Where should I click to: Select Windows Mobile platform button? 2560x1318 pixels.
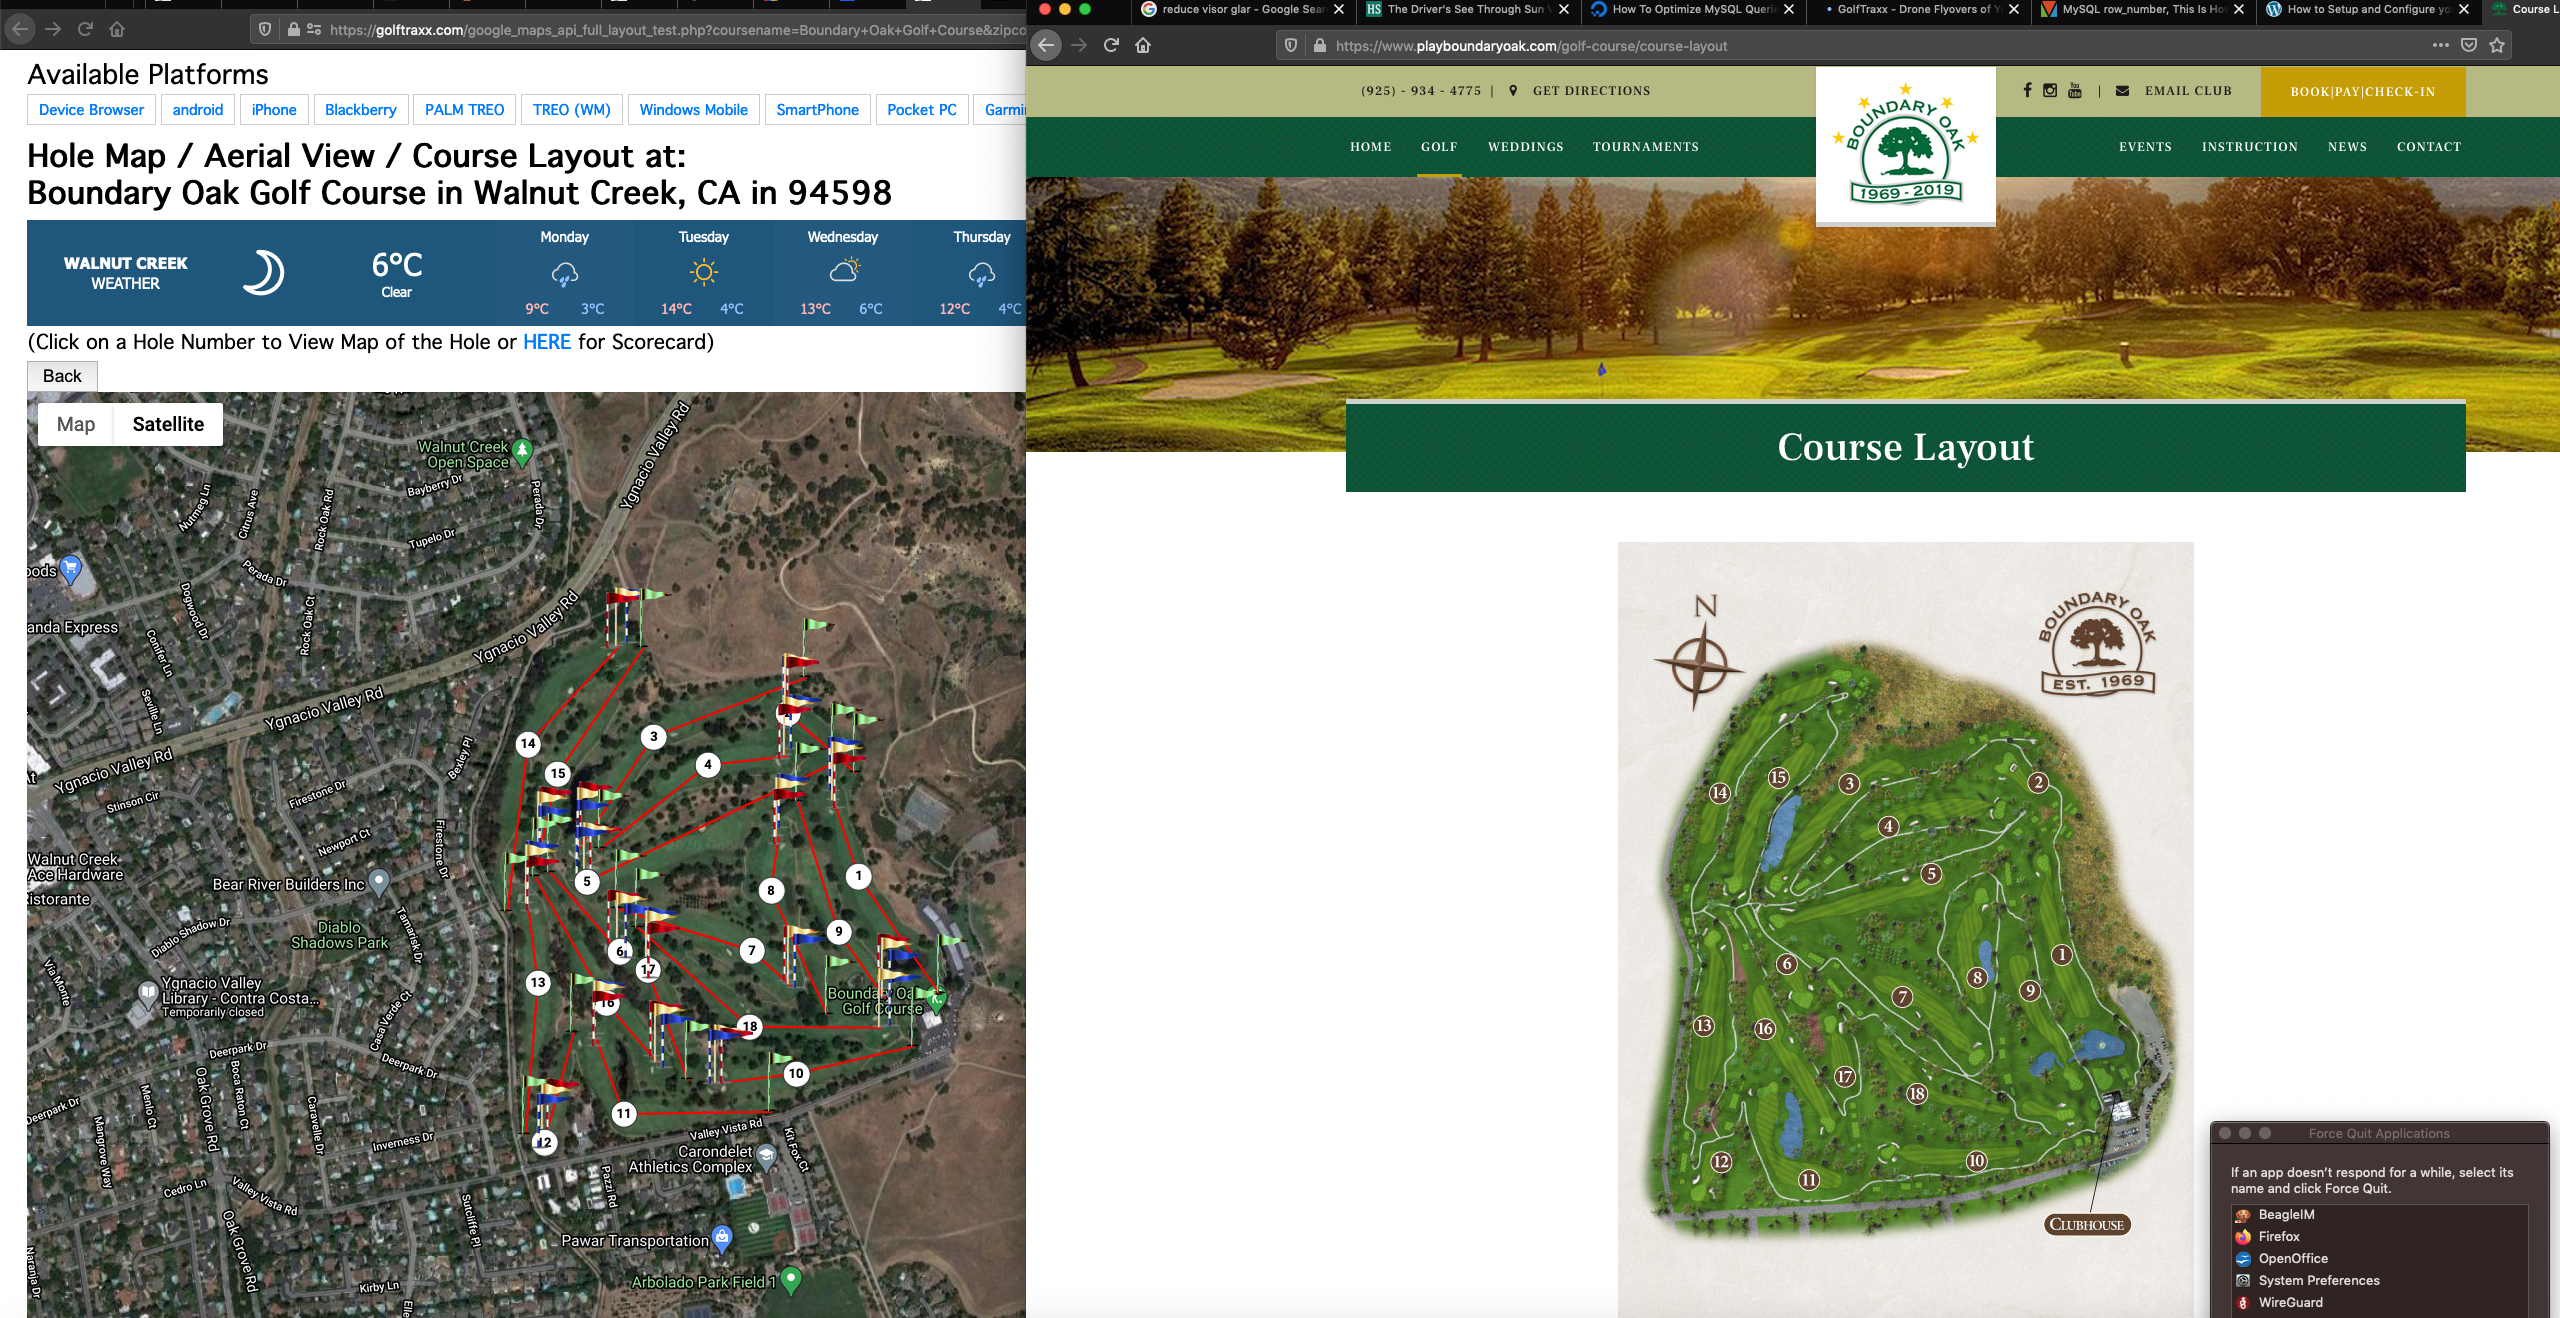pyautogui.click(x=693, y=110)
